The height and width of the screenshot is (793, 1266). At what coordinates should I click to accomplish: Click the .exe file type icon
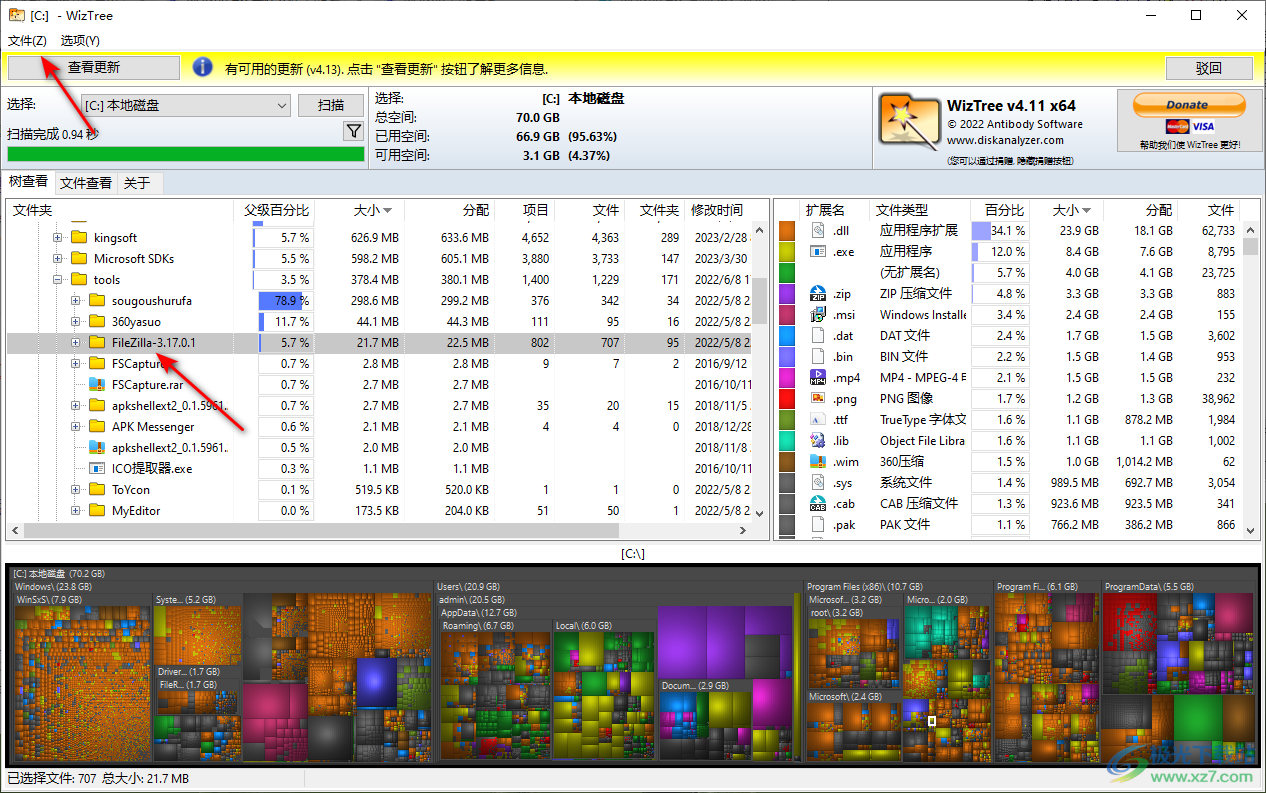coord(818,251)
